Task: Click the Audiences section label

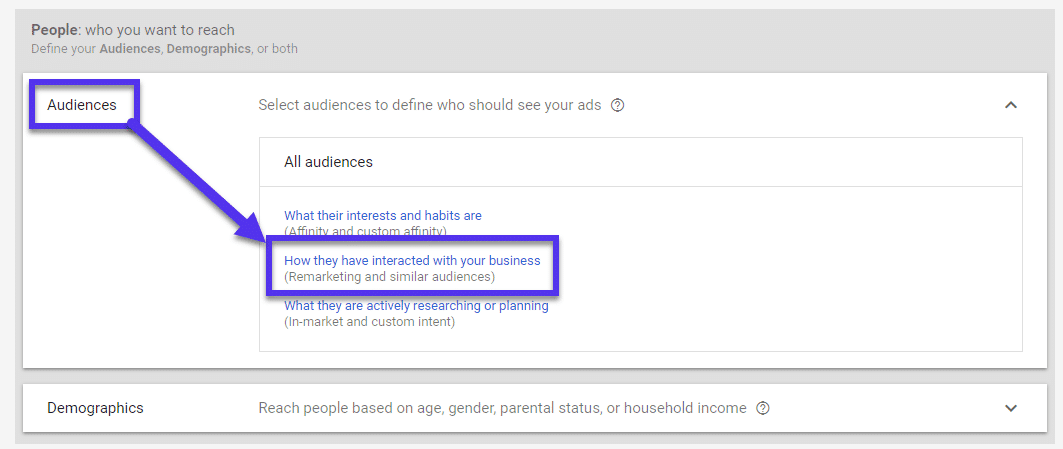Action: (82, 105)
